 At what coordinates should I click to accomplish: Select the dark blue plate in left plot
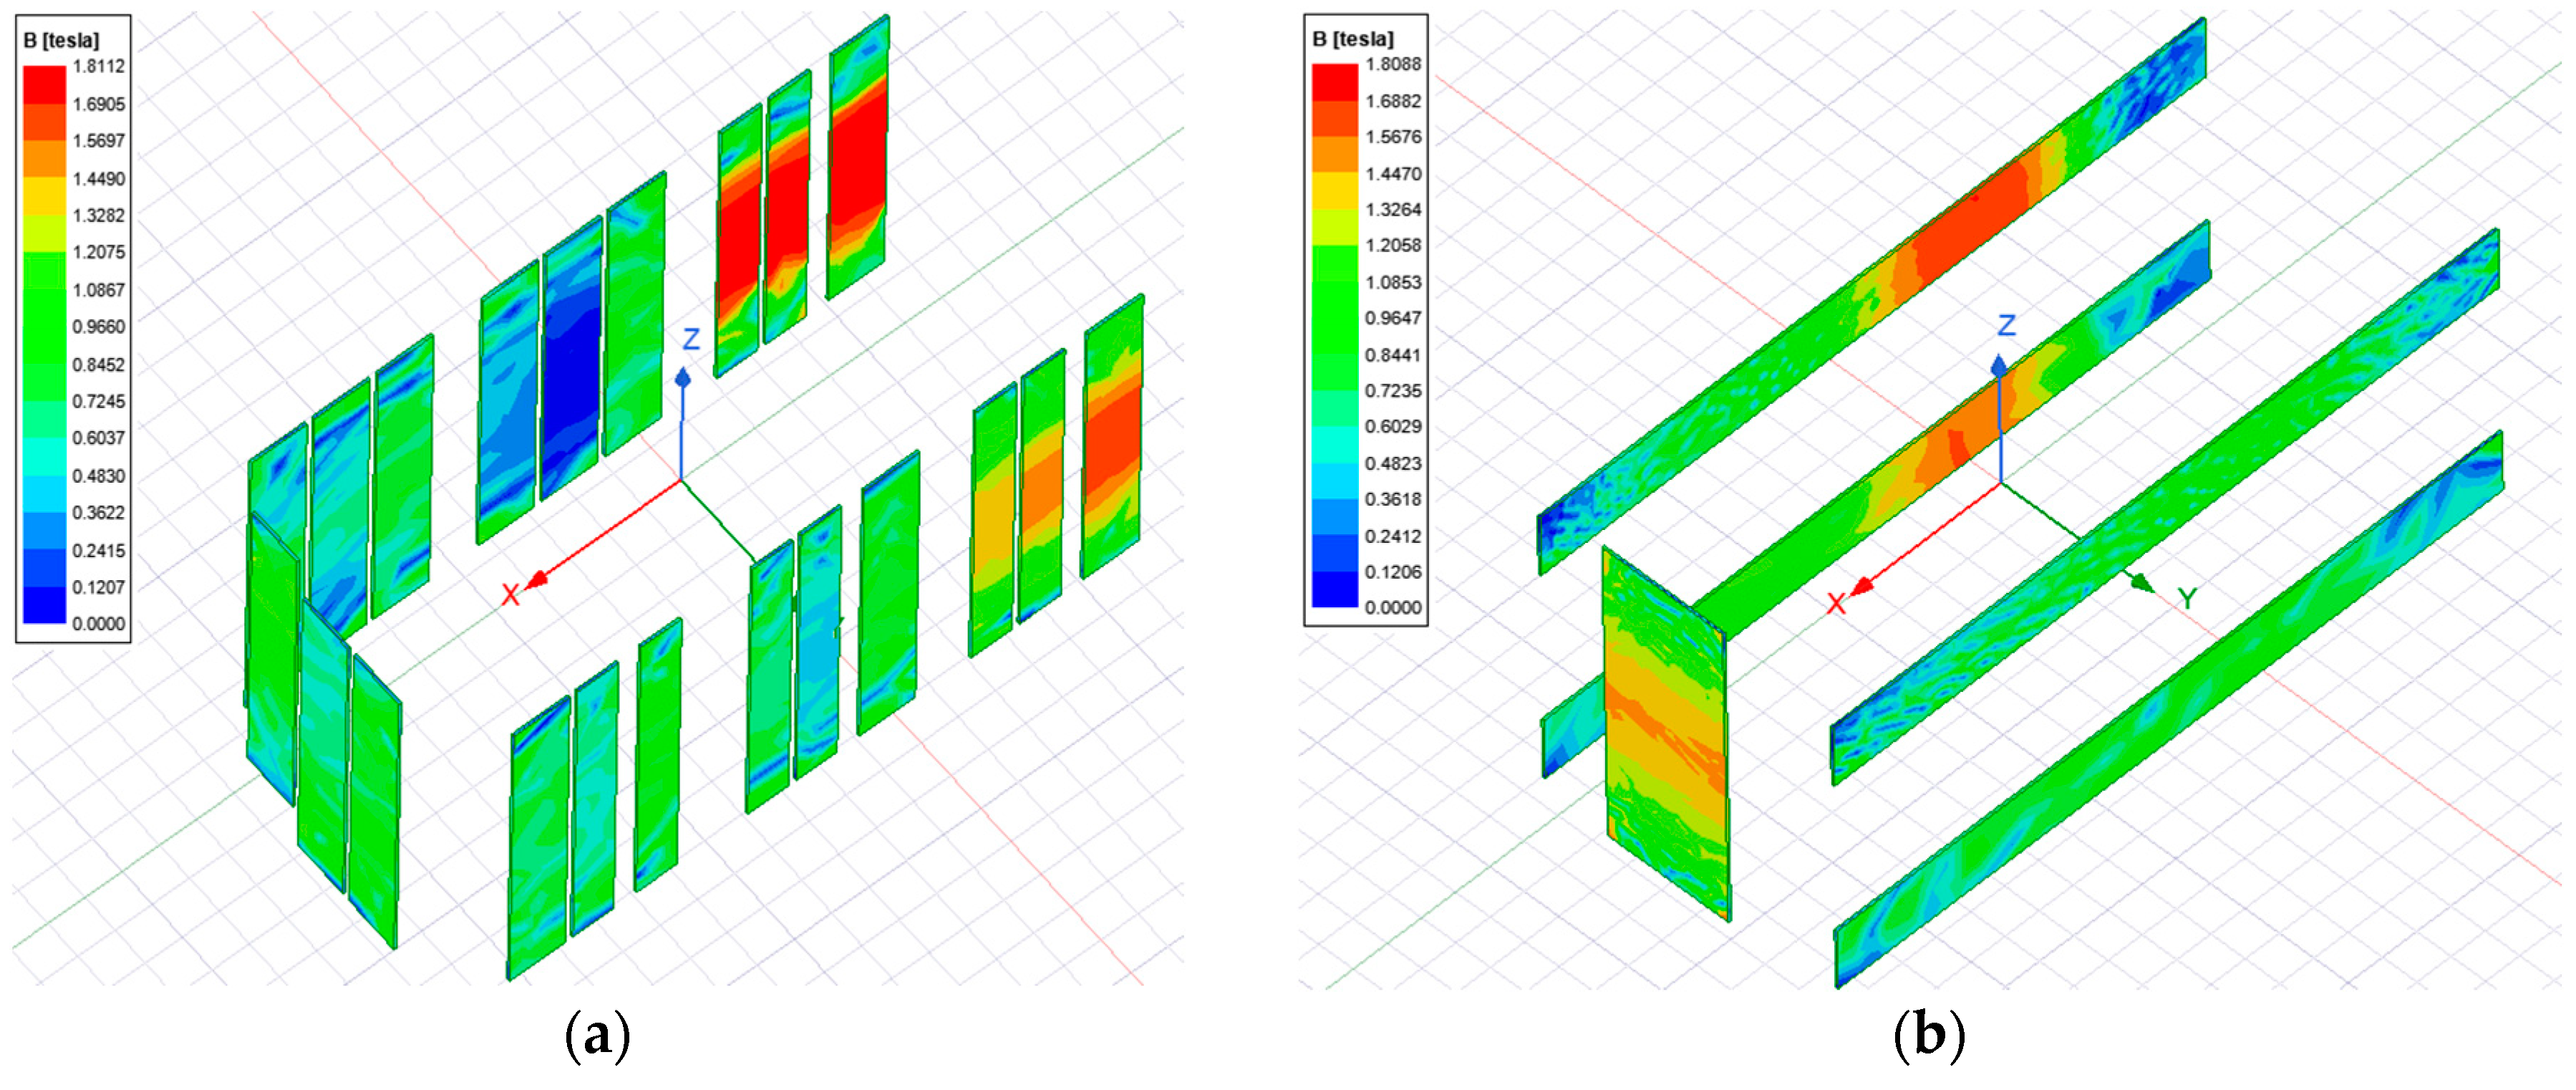click(571, 360)
